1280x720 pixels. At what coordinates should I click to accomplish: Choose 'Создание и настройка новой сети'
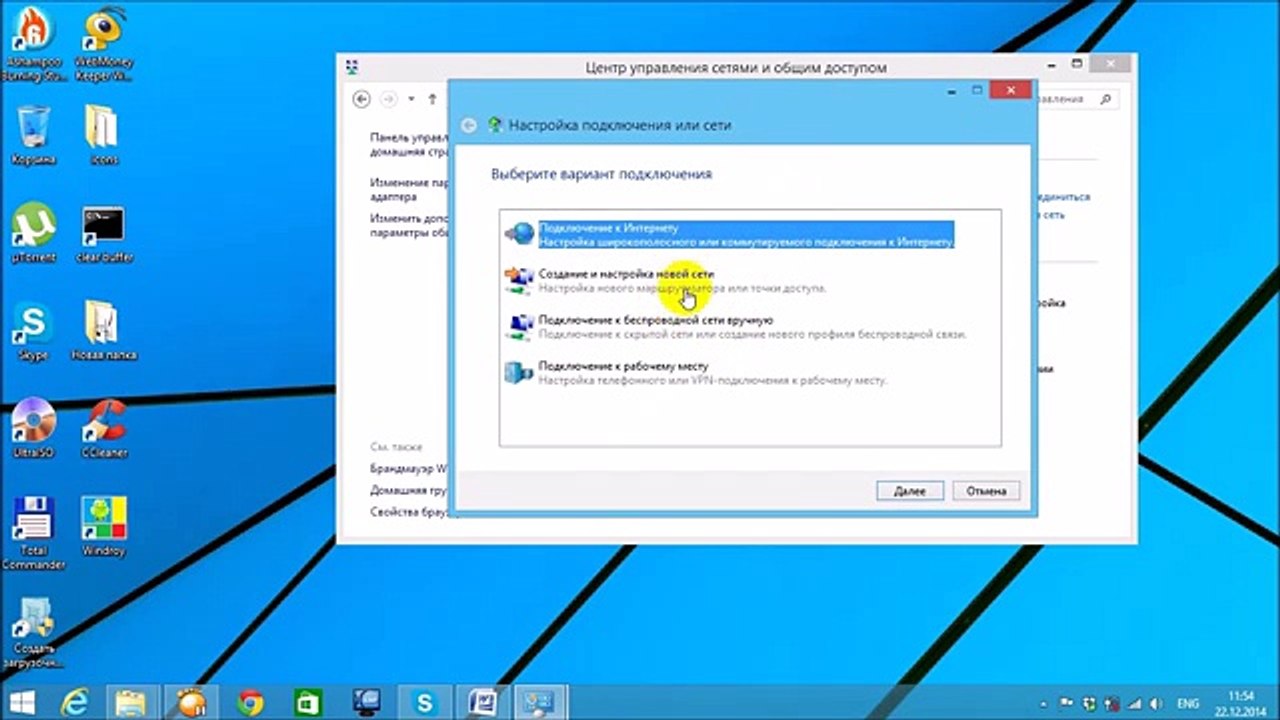[x=666, y=280]
